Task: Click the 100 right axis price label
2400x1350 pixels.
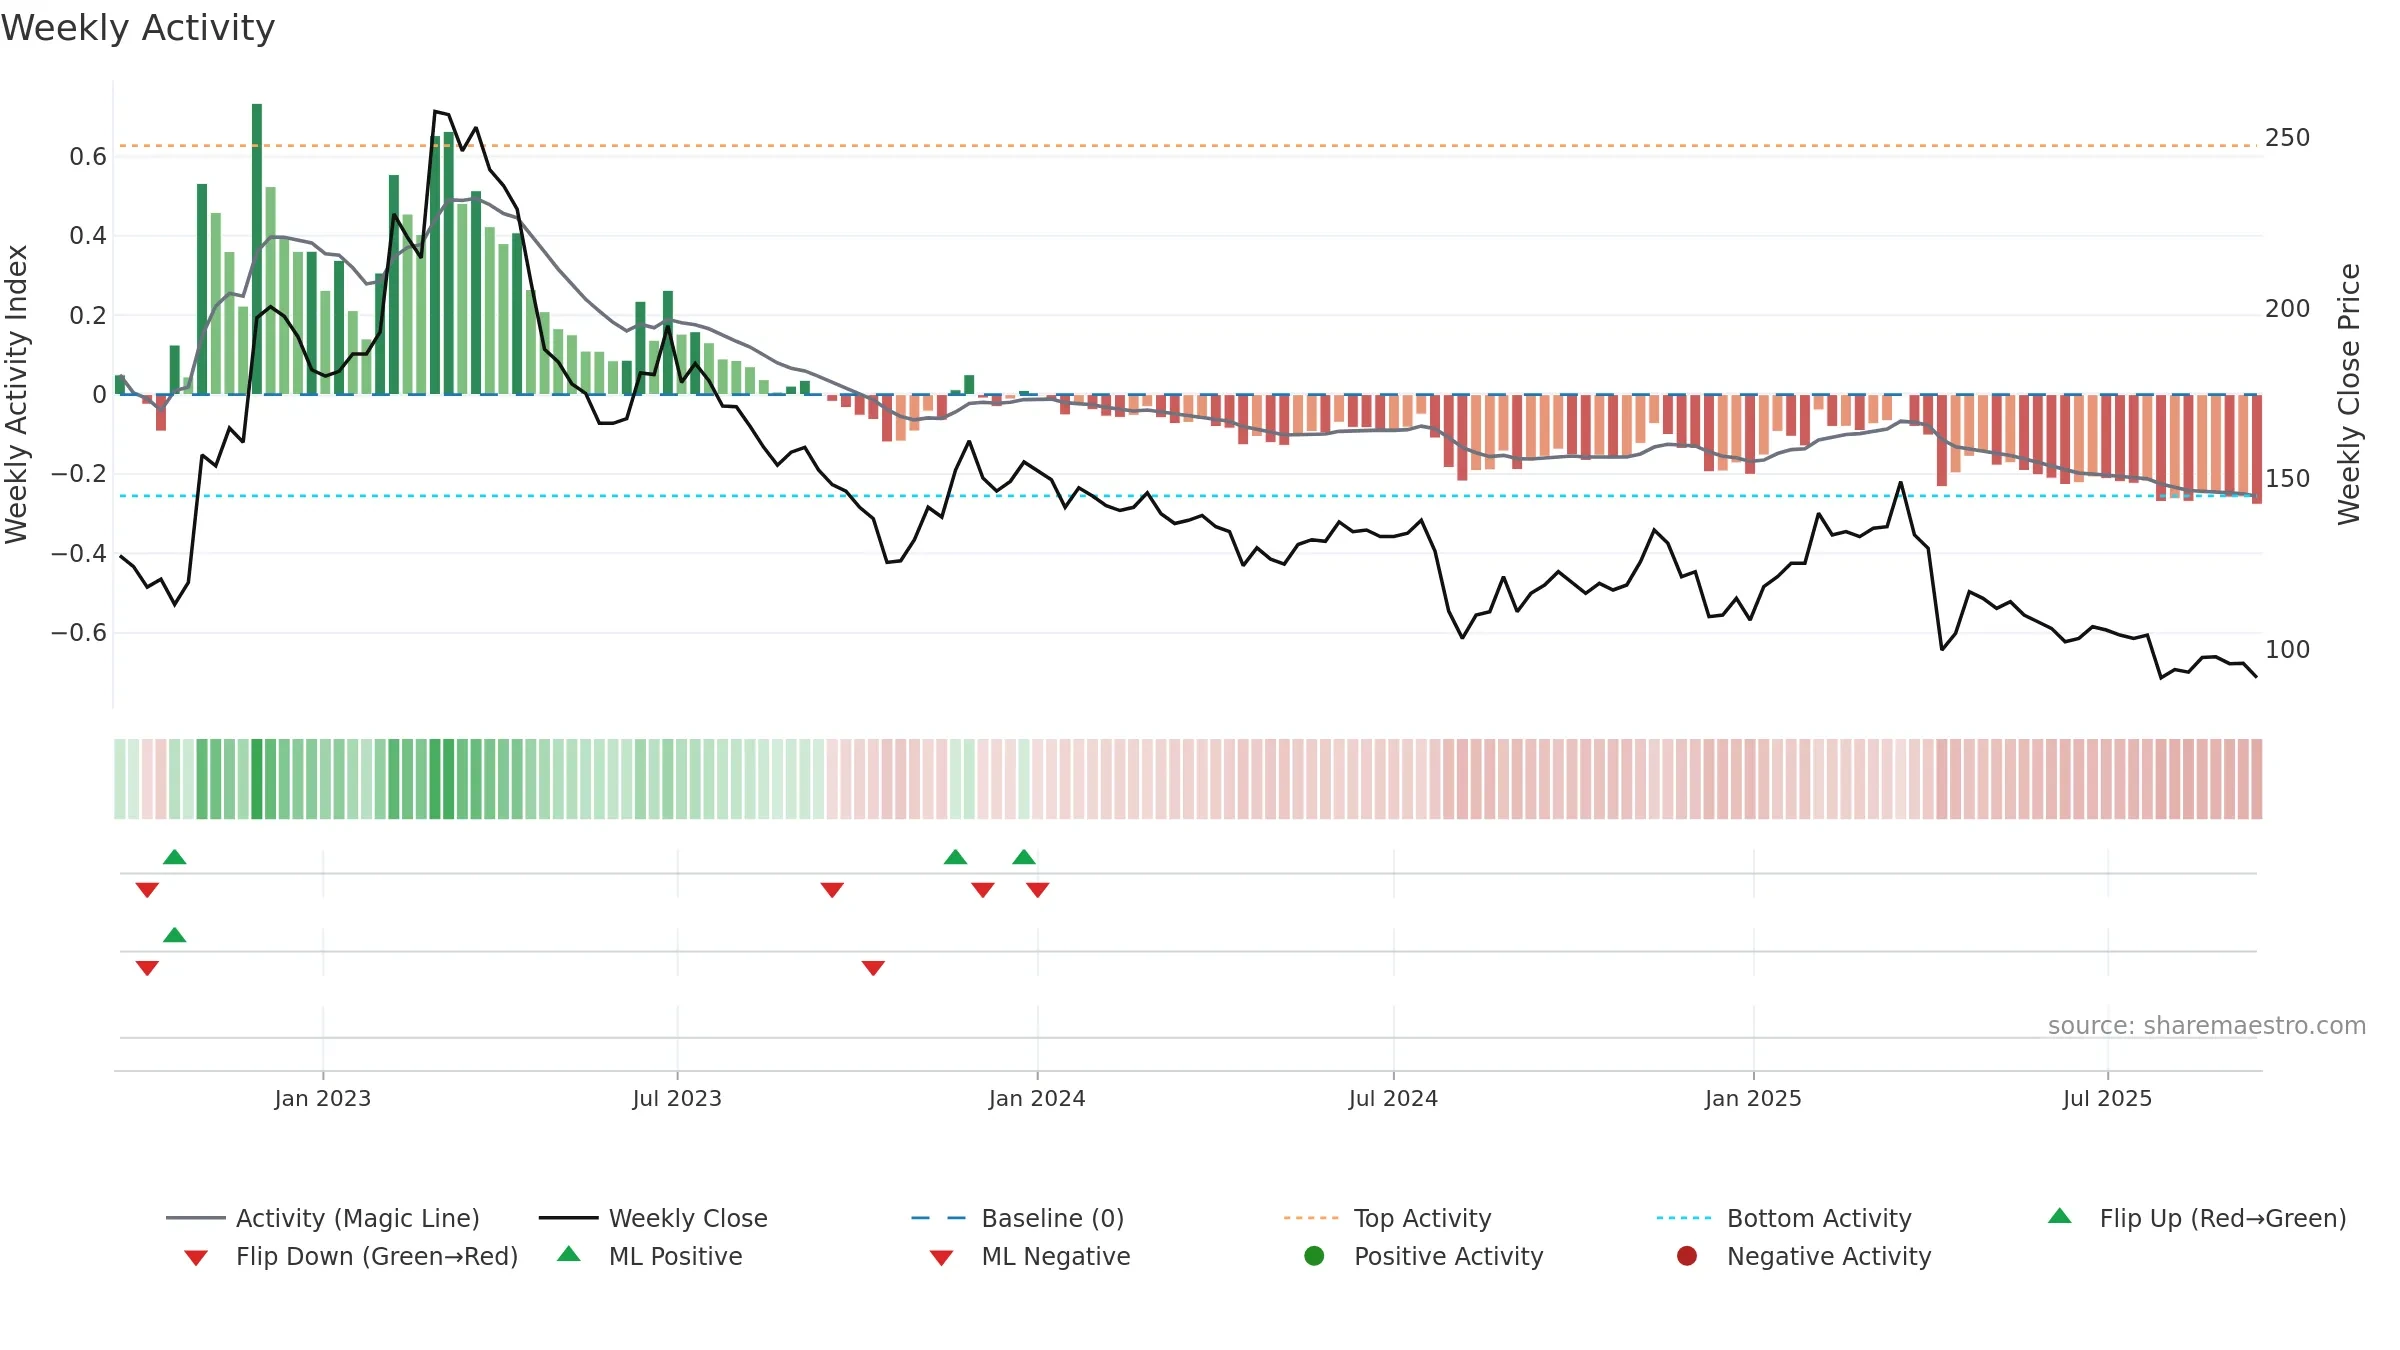Action: pyautogui.click(x=2287, y=649)
